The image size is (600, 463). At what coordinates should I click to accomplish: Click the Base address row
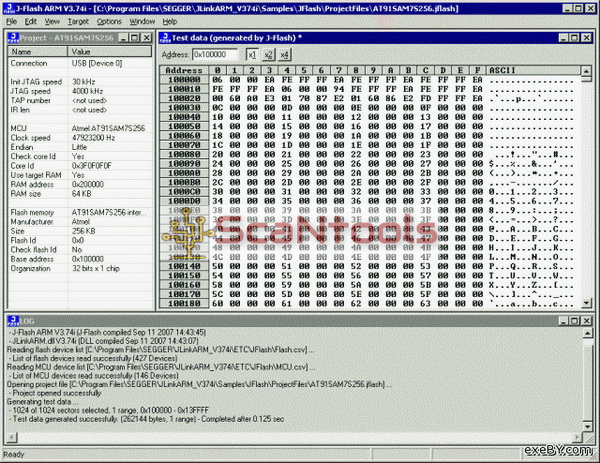(80, 259)
